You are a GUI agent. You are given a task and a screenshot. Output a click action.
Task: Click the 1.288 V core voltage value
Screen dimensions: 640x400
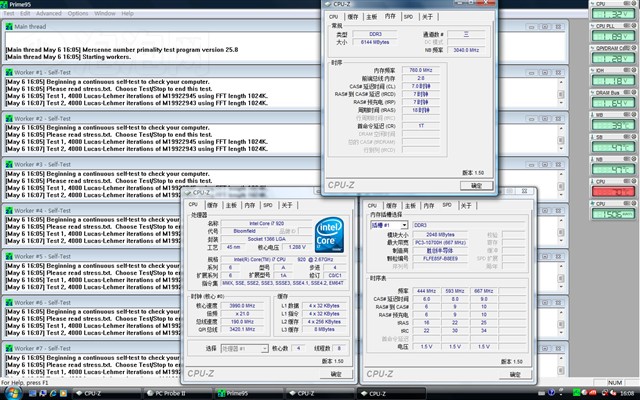(297, 247)
